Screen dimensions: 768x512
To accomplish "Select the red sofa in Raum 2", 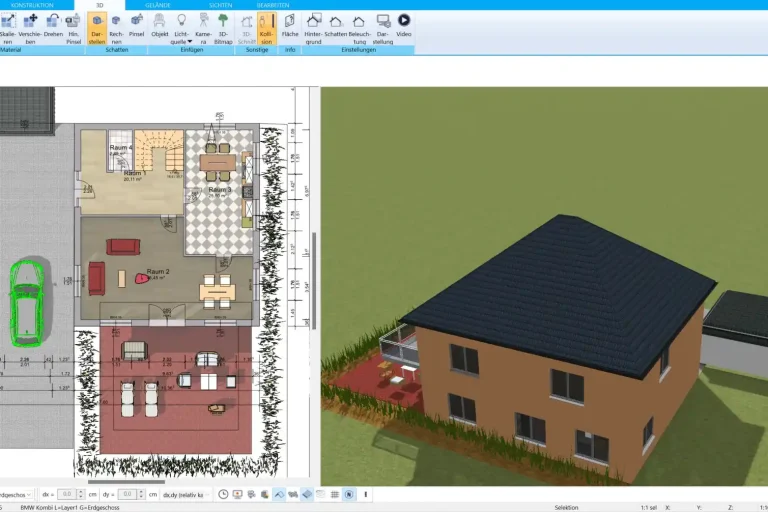I will point(123,247).
